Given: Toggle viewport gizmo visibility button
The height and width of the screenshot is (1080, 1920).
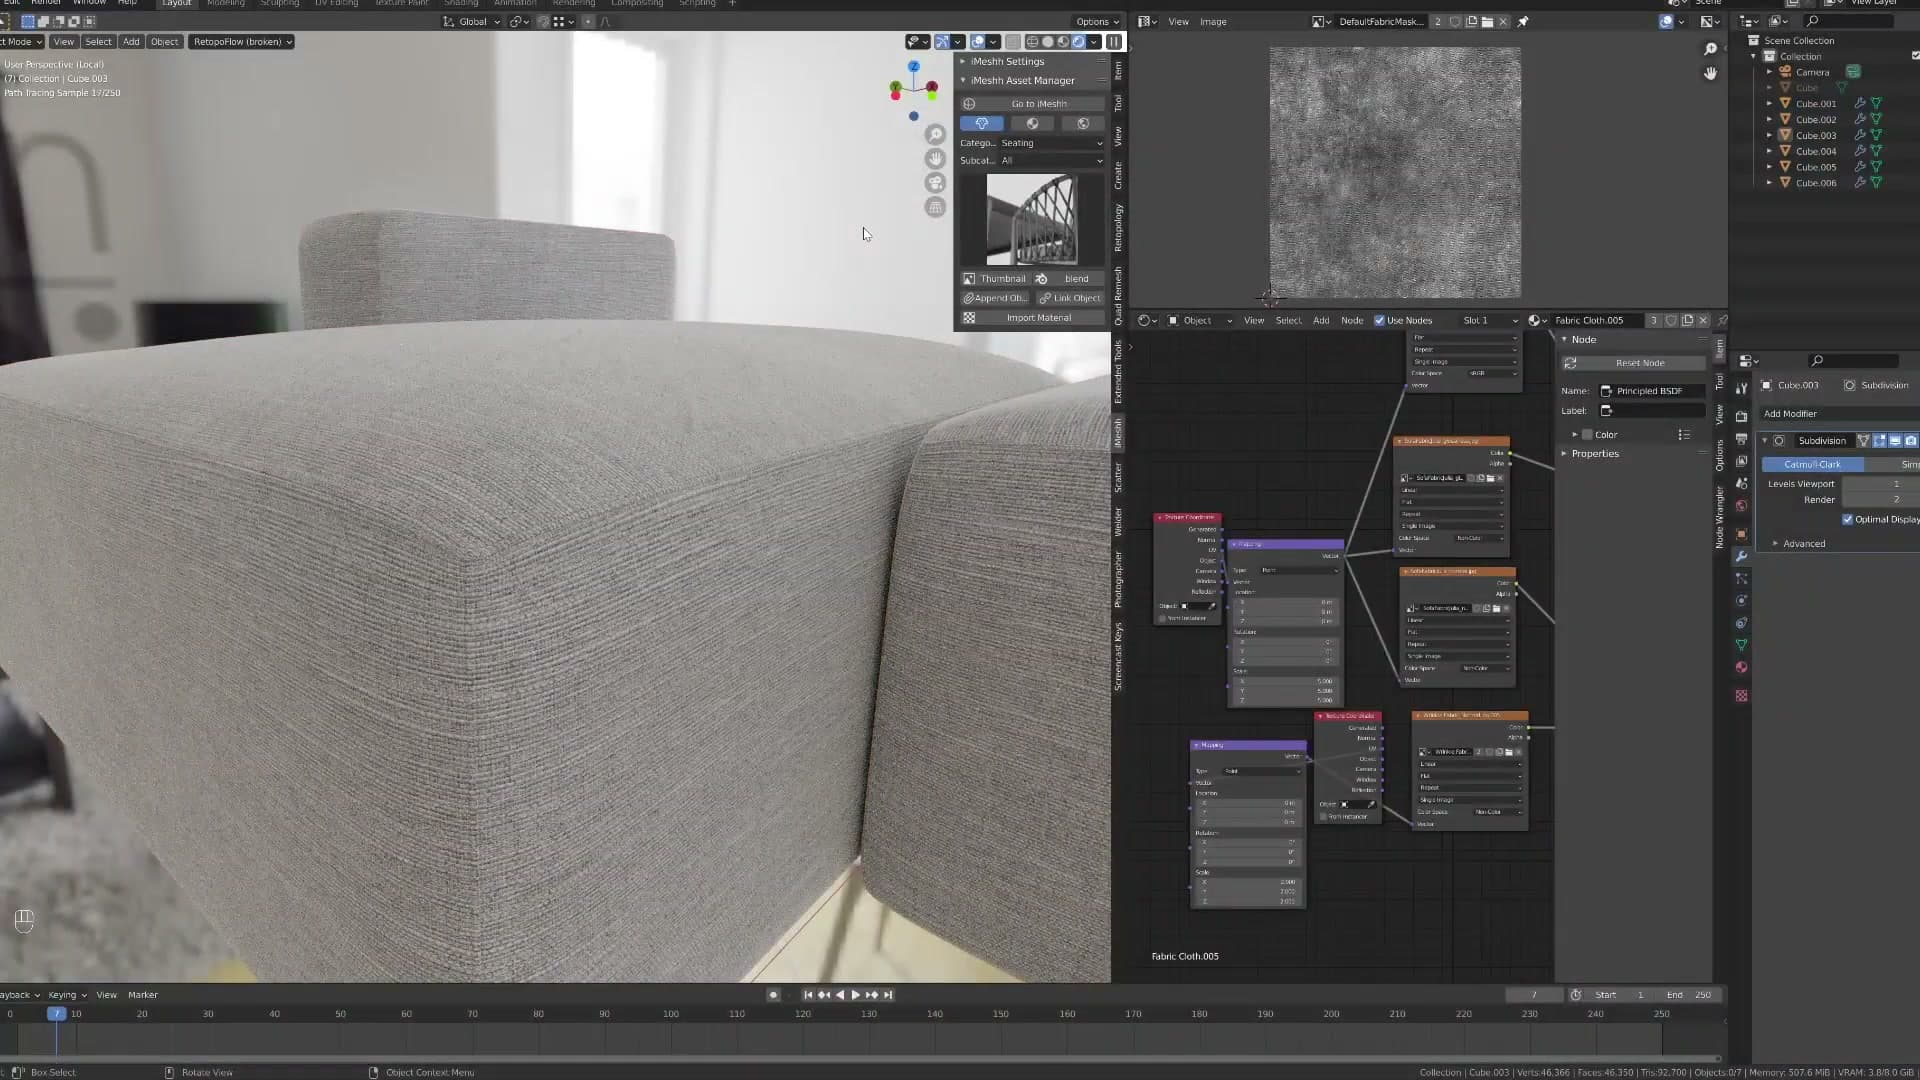Looking at the screenshot, I should [x=942, y=42].
